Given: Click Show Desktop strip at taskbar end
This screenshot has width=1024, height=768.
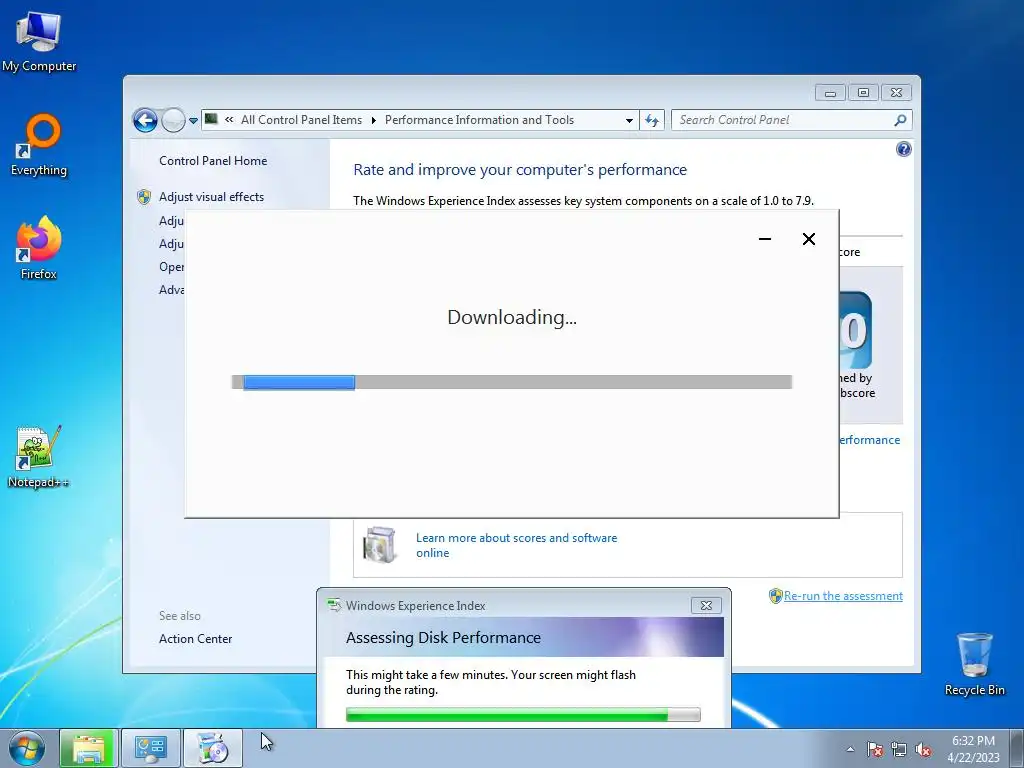Looking at the screenshot, I should click(1016, 749).
